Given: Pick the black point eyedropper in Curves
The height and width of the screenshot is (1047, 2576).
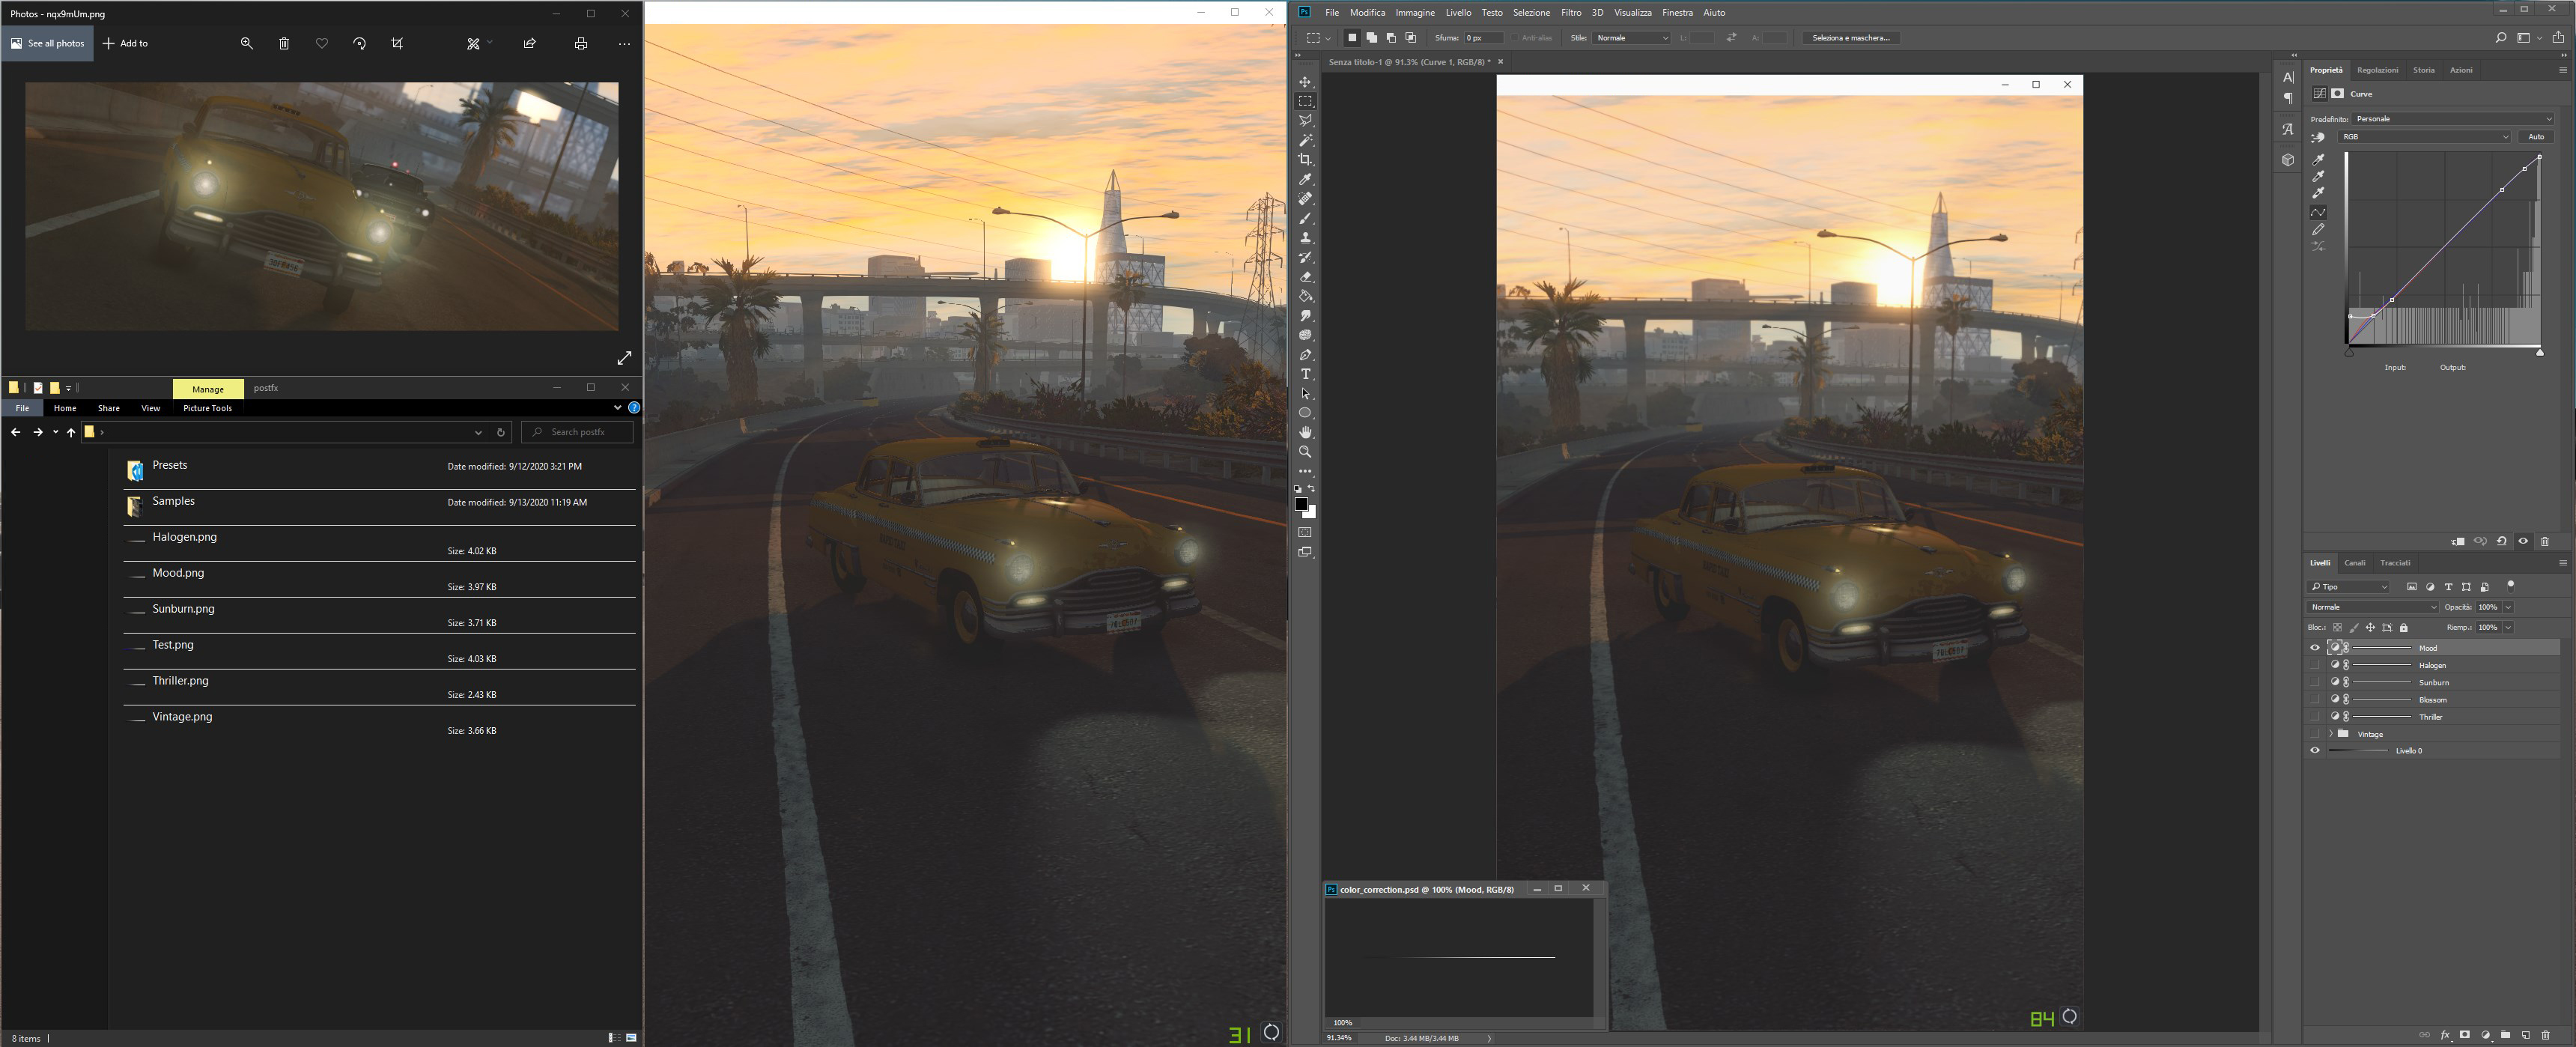Looking at the screenshot, I should (2318, 160).
